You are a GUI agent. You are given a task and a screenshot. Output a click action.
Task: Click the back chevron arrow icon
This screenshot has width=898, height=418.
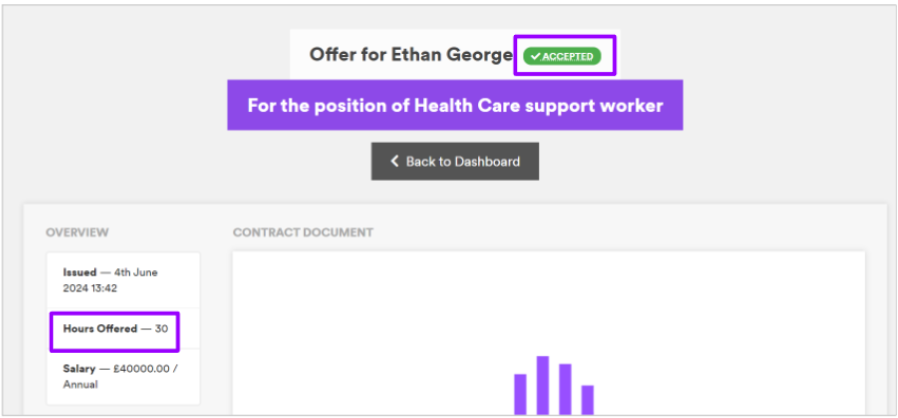point(395,161)
